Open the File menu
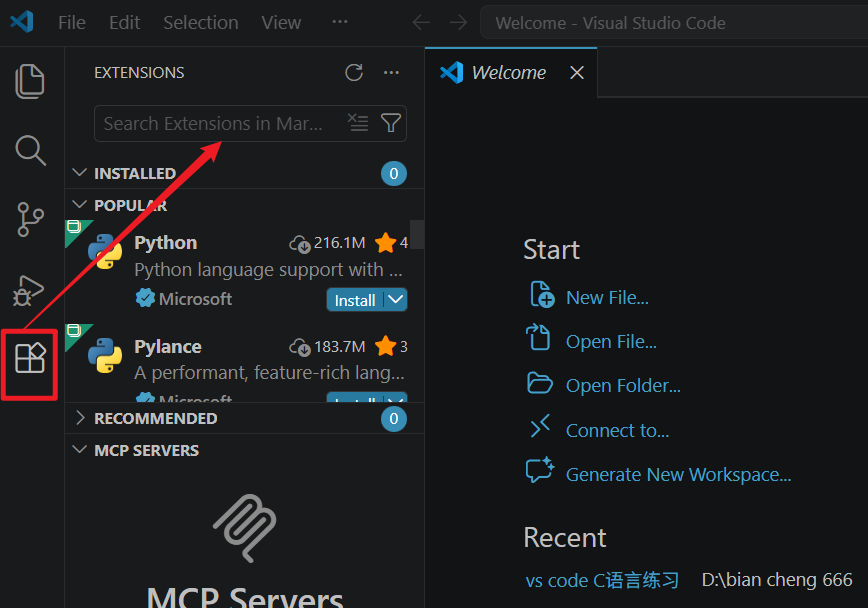This screenshot has width=868, height=608. (x=72, y=23)
